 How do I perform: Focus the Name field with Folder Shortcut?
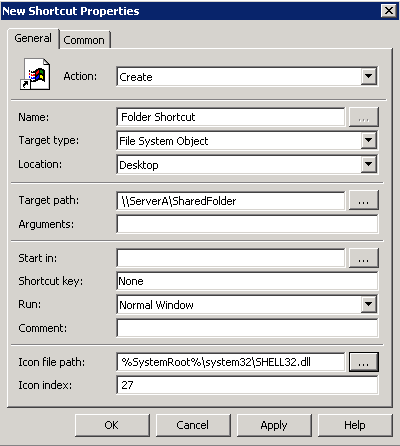point(231,117)
